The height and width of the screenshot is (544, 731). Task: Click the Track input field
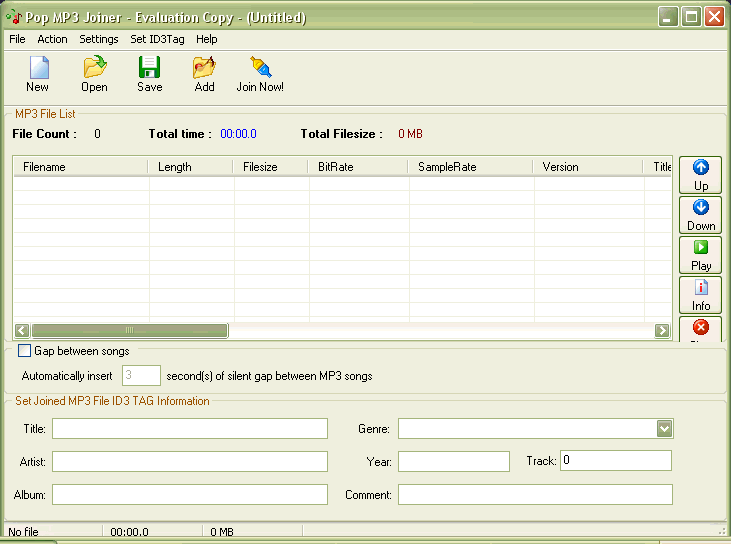[616, 461]
